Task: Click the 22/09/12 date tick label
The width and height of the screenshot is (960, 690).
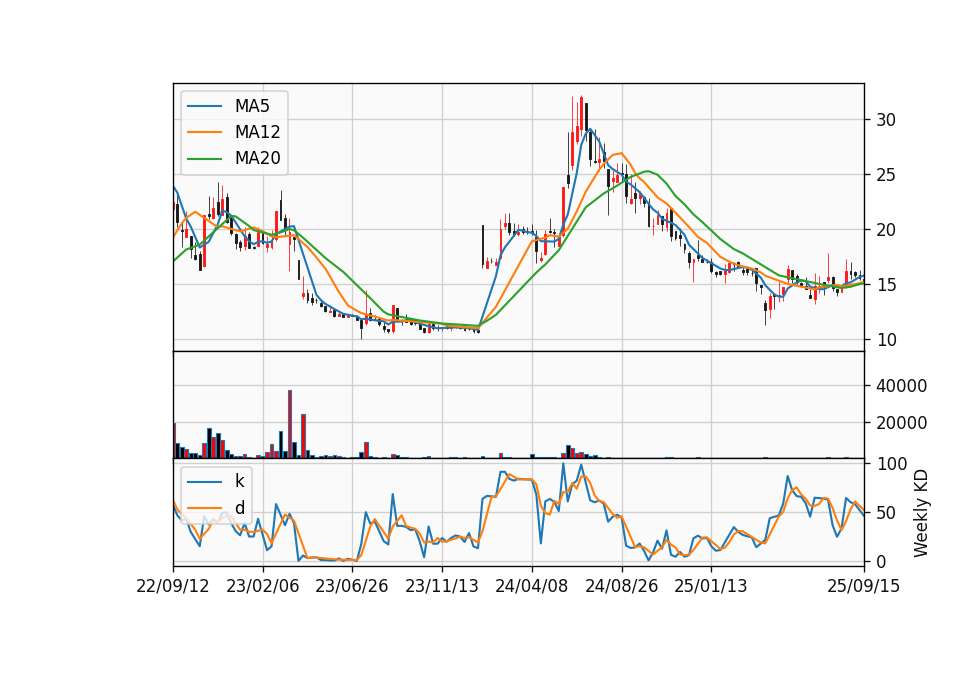Action: 173,586
